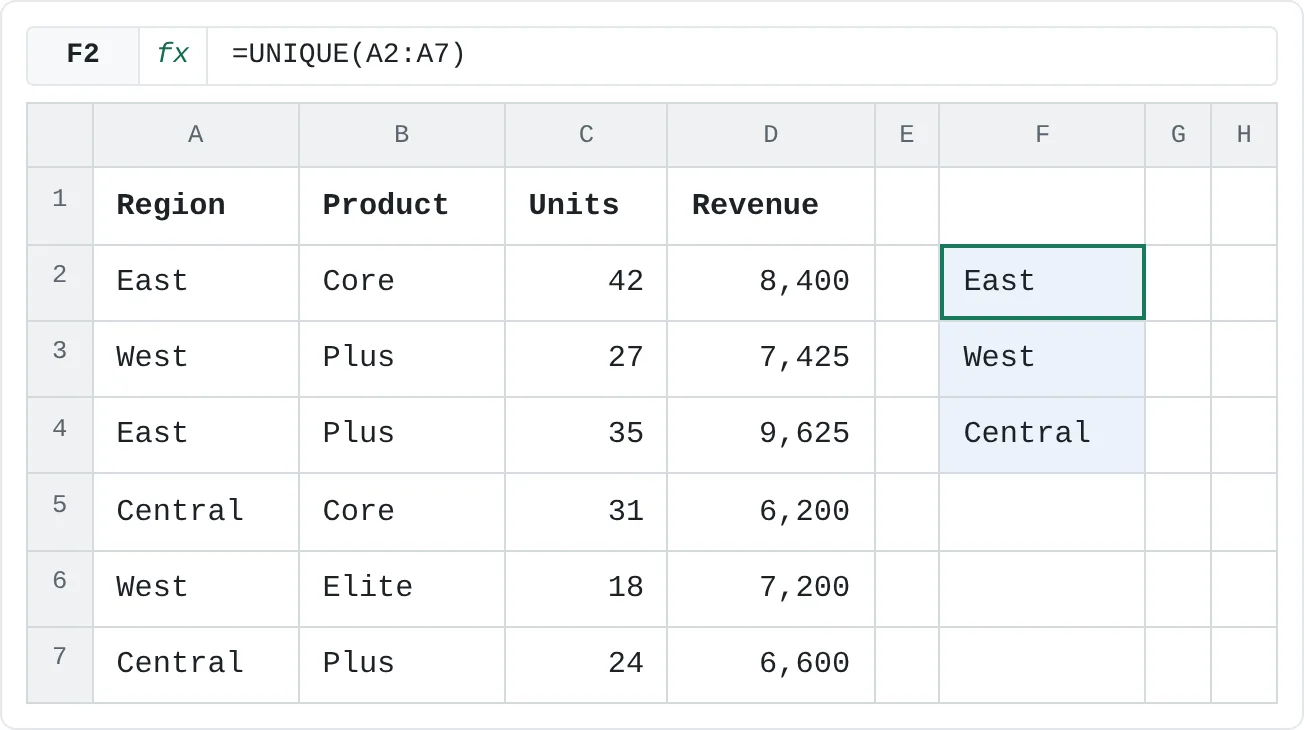
Task: Select row 2 header
Action: (60, 283)
